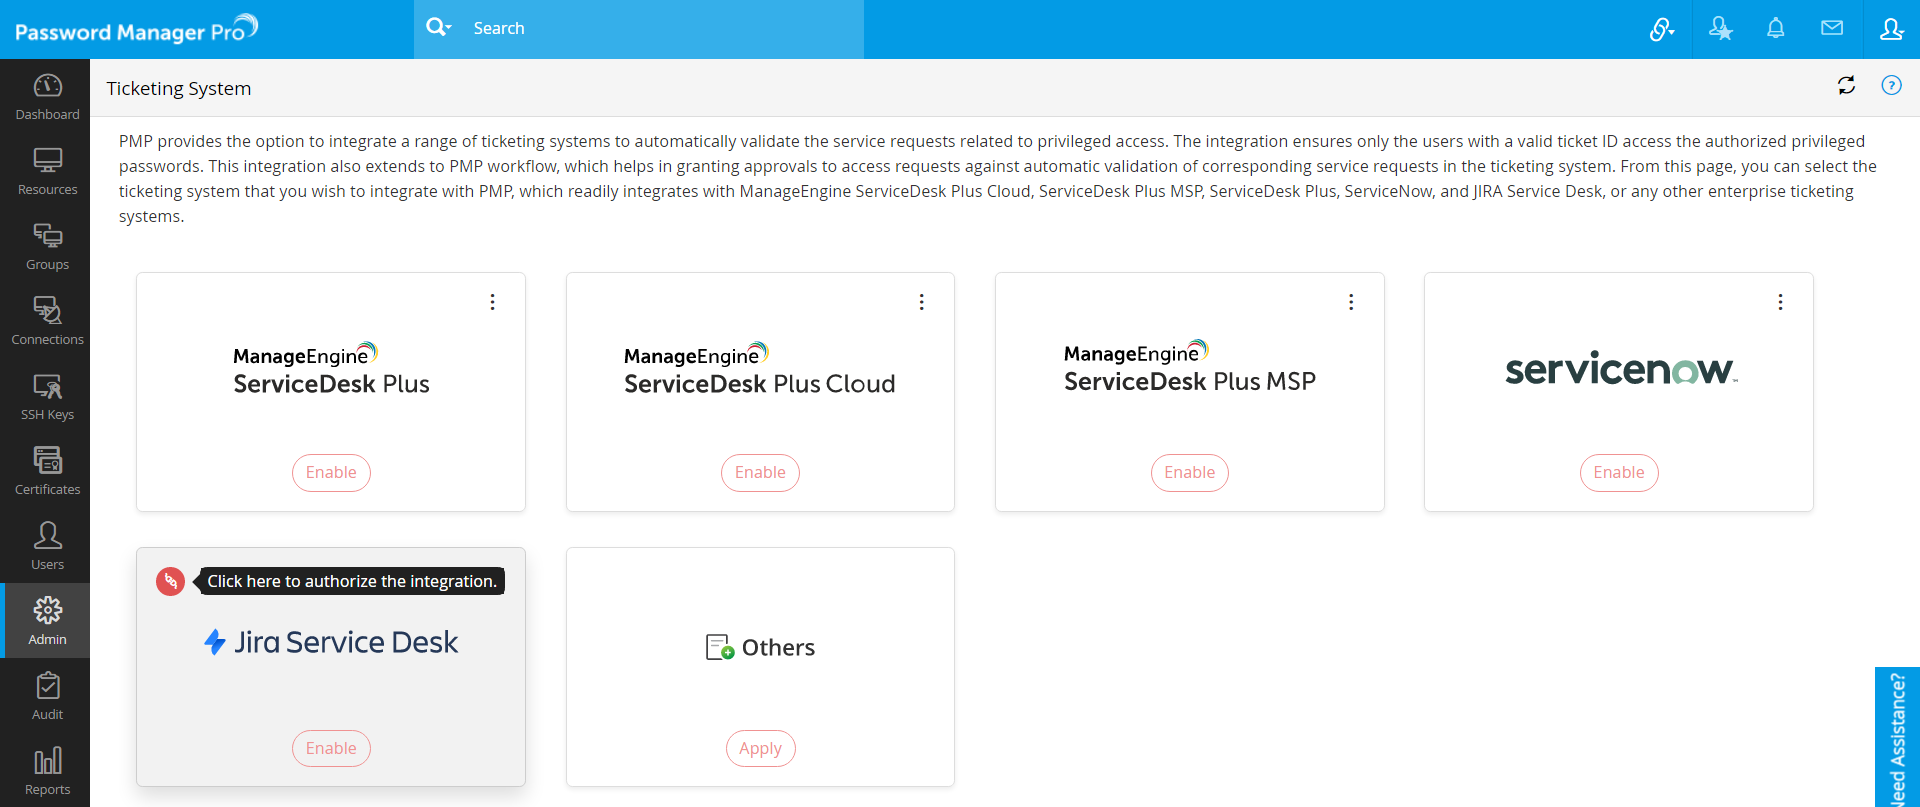Image resolution: width=1920 pixels, height=807 pixels.
Task: Click the Others ticketing system icon
Action: 720,647
